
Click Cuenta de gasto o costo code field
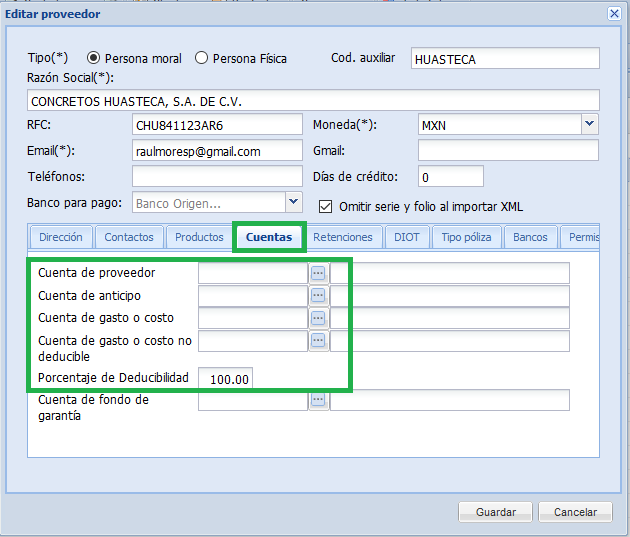253,318
